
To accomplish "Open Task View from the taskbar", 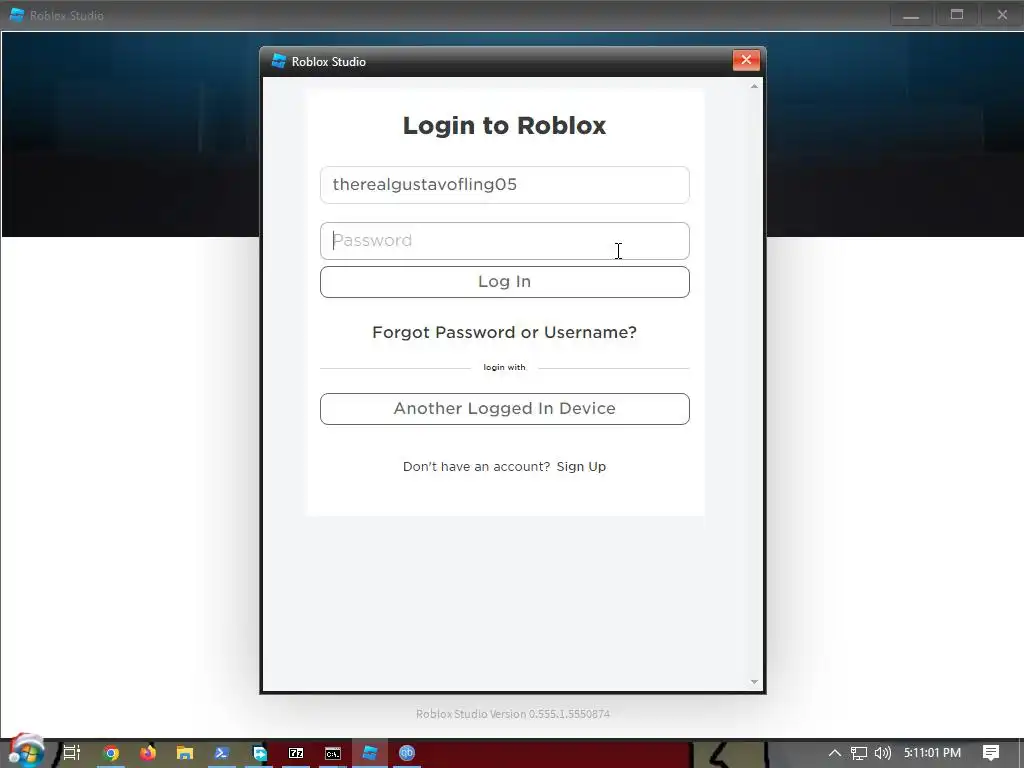I will (72, 753).
